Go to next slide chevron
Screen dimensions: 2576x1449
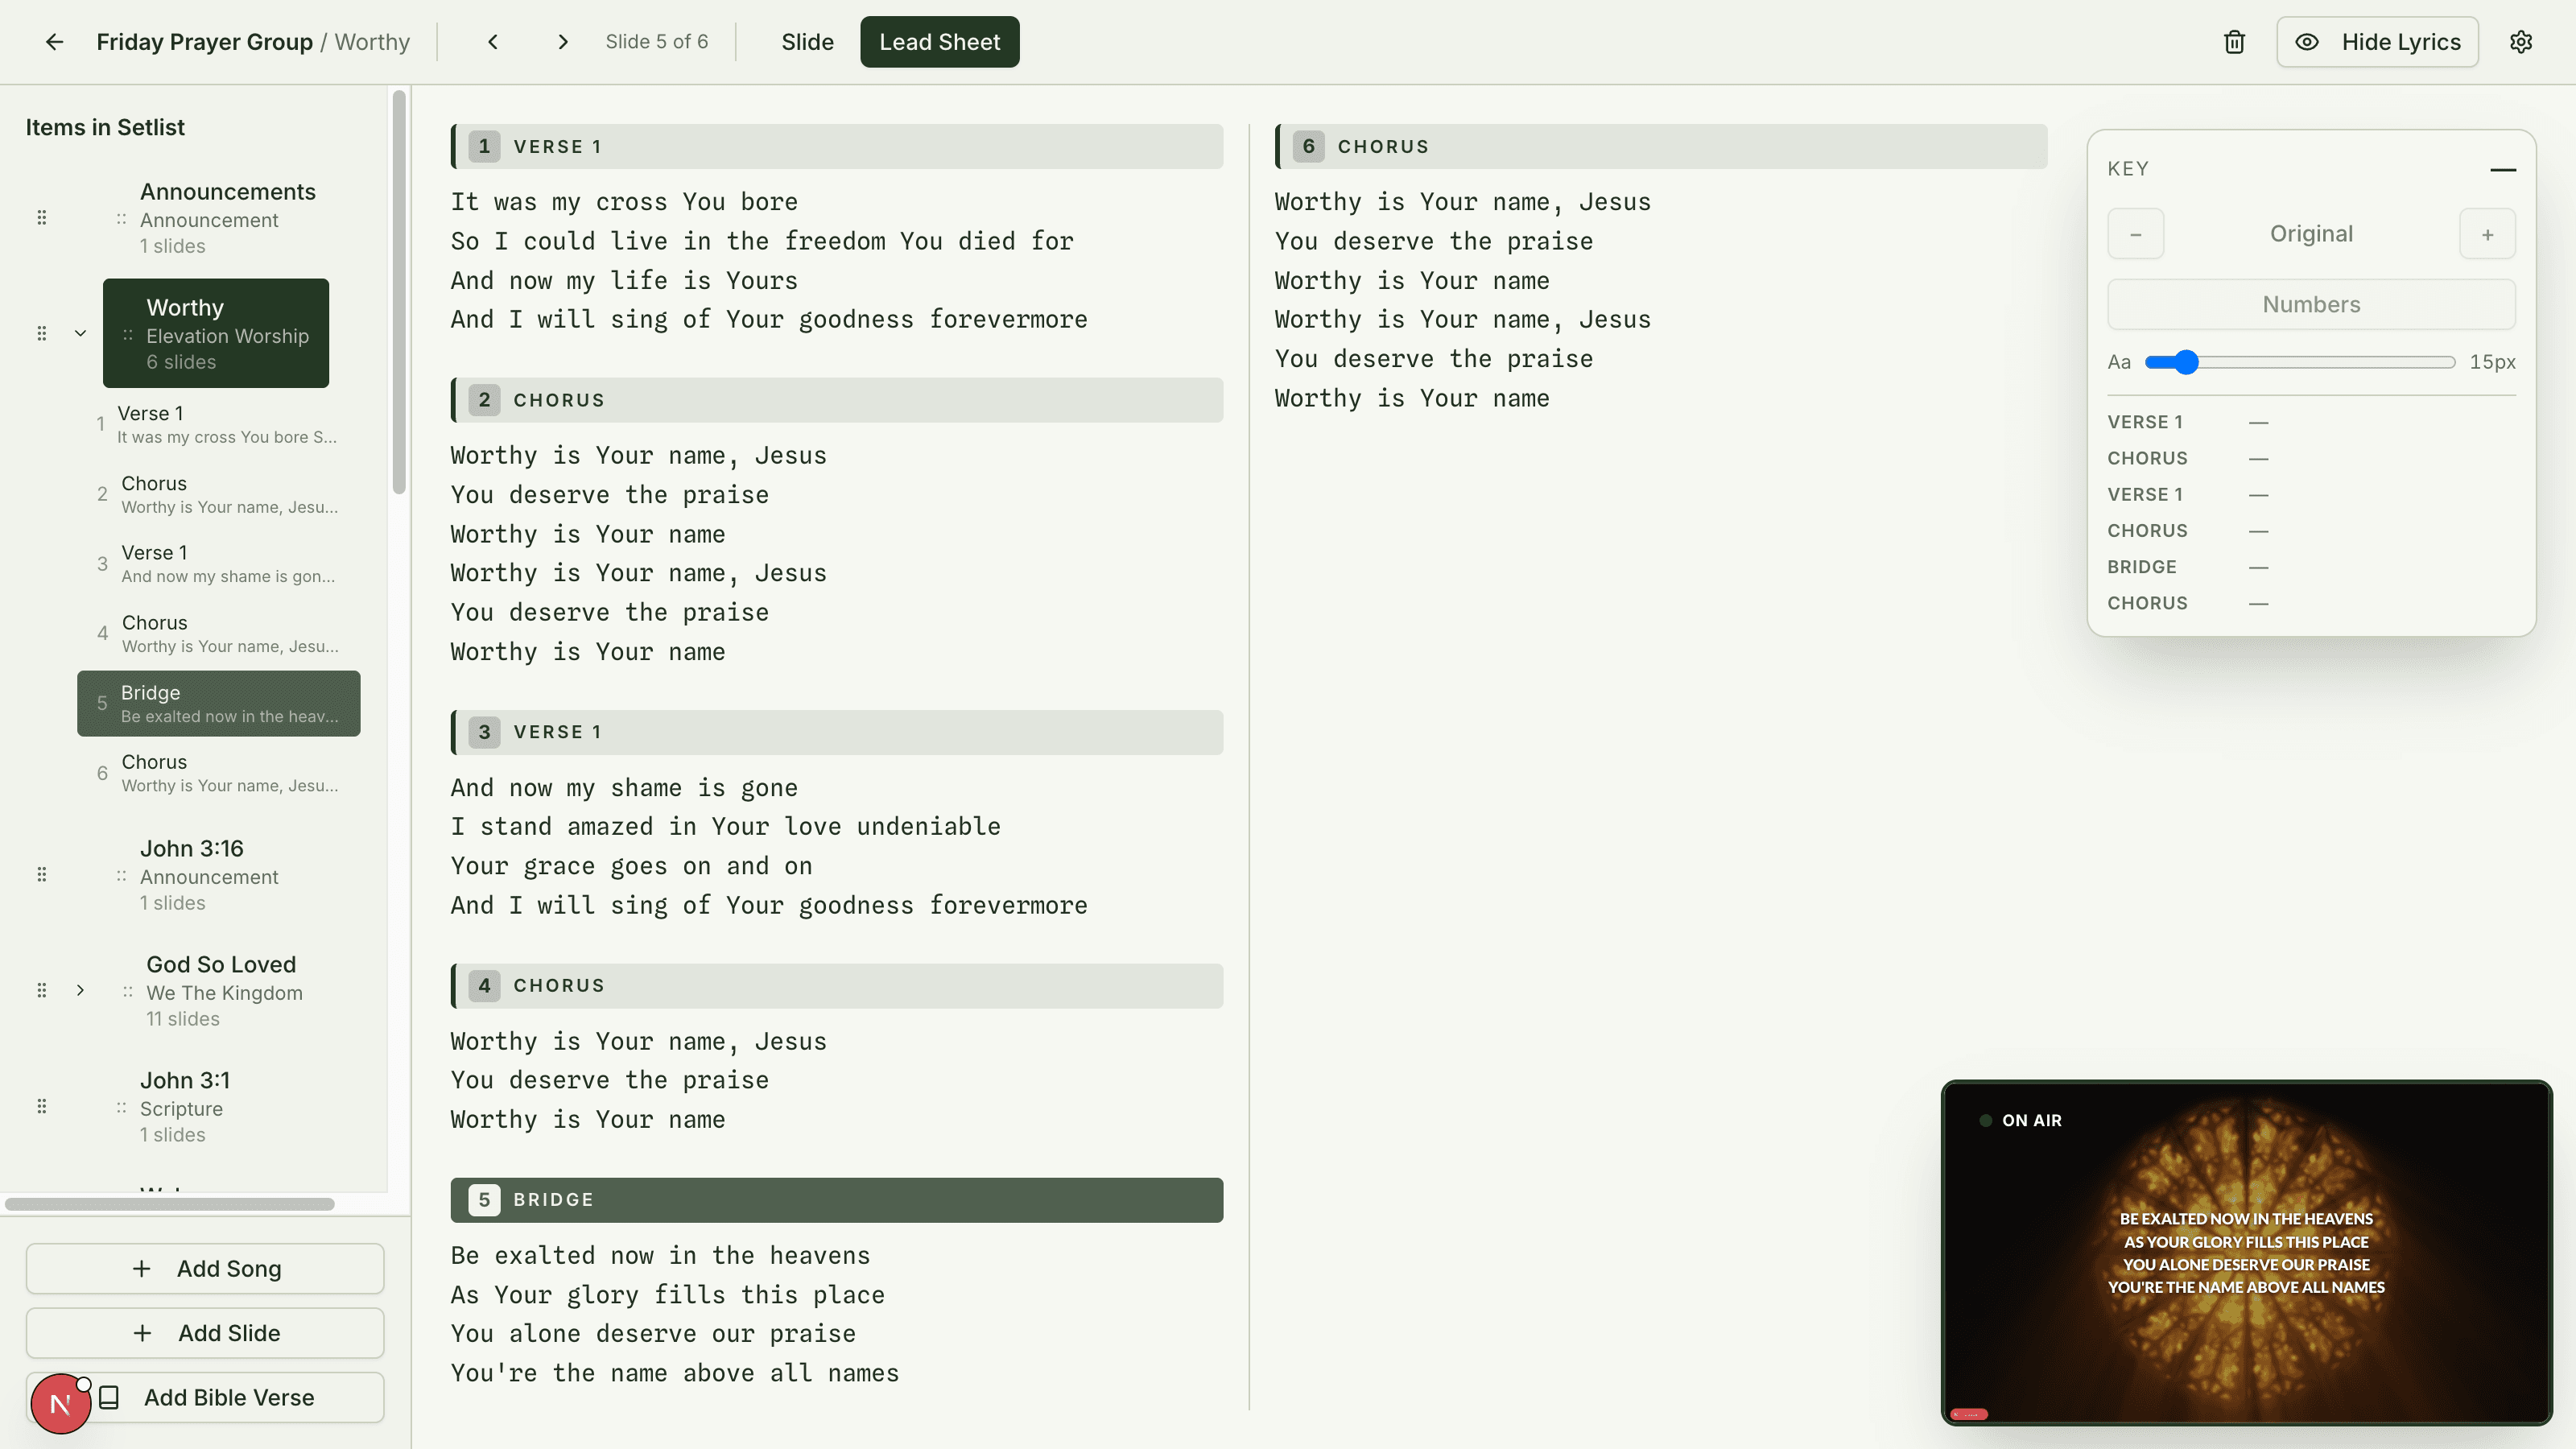563,42
